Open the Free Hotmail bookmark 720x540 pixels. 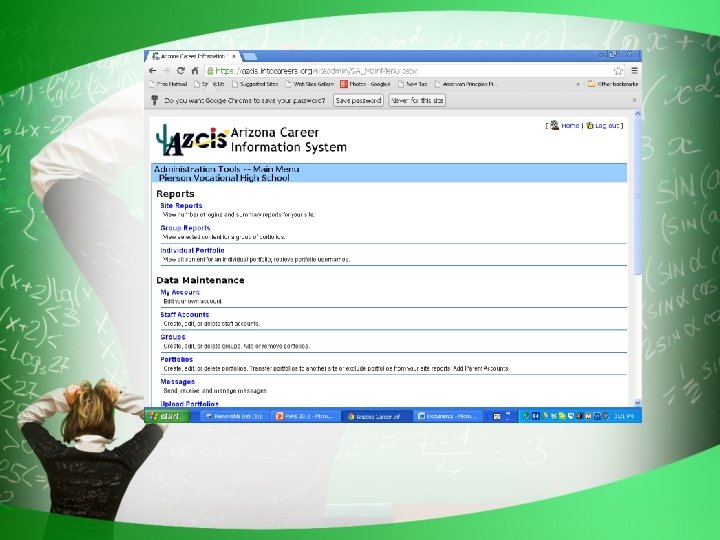click(x=169, y=84)
